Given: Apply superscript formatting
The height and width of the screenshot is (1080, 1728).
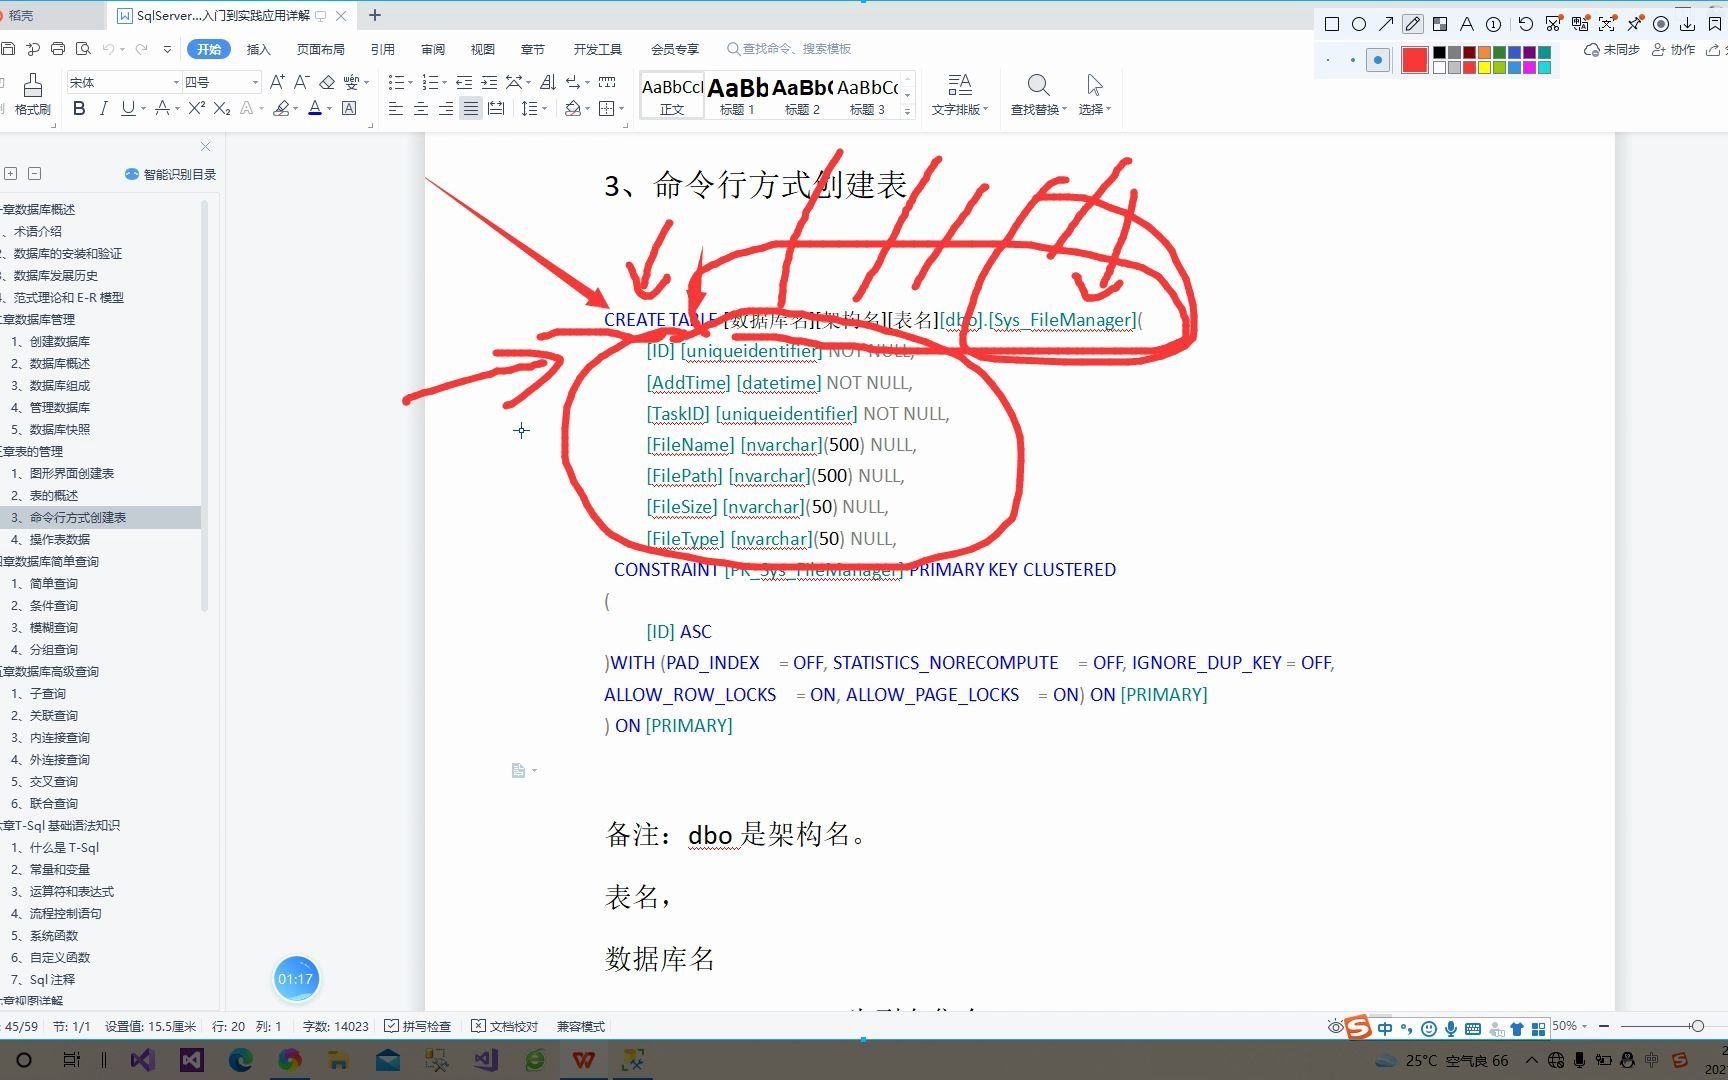Looking at the screenshot, I should (x=197, y=108).
